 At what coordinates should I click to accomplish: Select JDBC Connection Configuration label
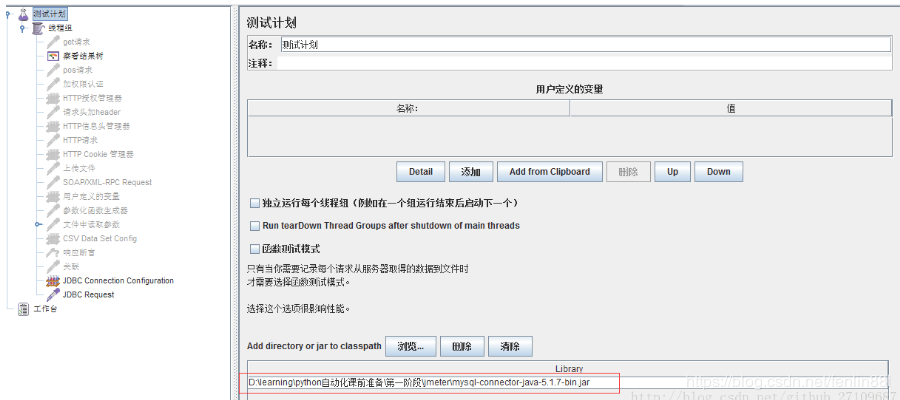click(118, 281)
